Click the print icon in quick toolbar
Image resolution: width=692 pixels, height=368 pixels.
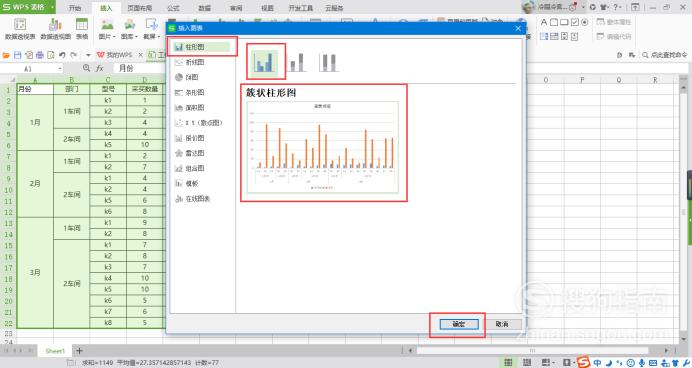coord(40,55)
